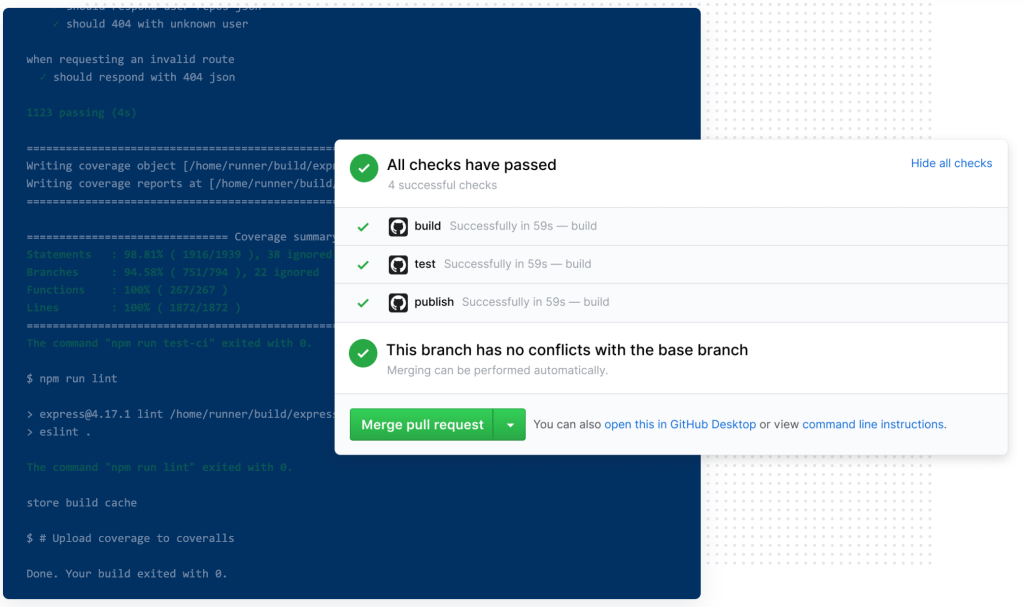The height and width of the screenshot is (607, 1024).
Task: Select the publish check name
Action: click(434, 302)
